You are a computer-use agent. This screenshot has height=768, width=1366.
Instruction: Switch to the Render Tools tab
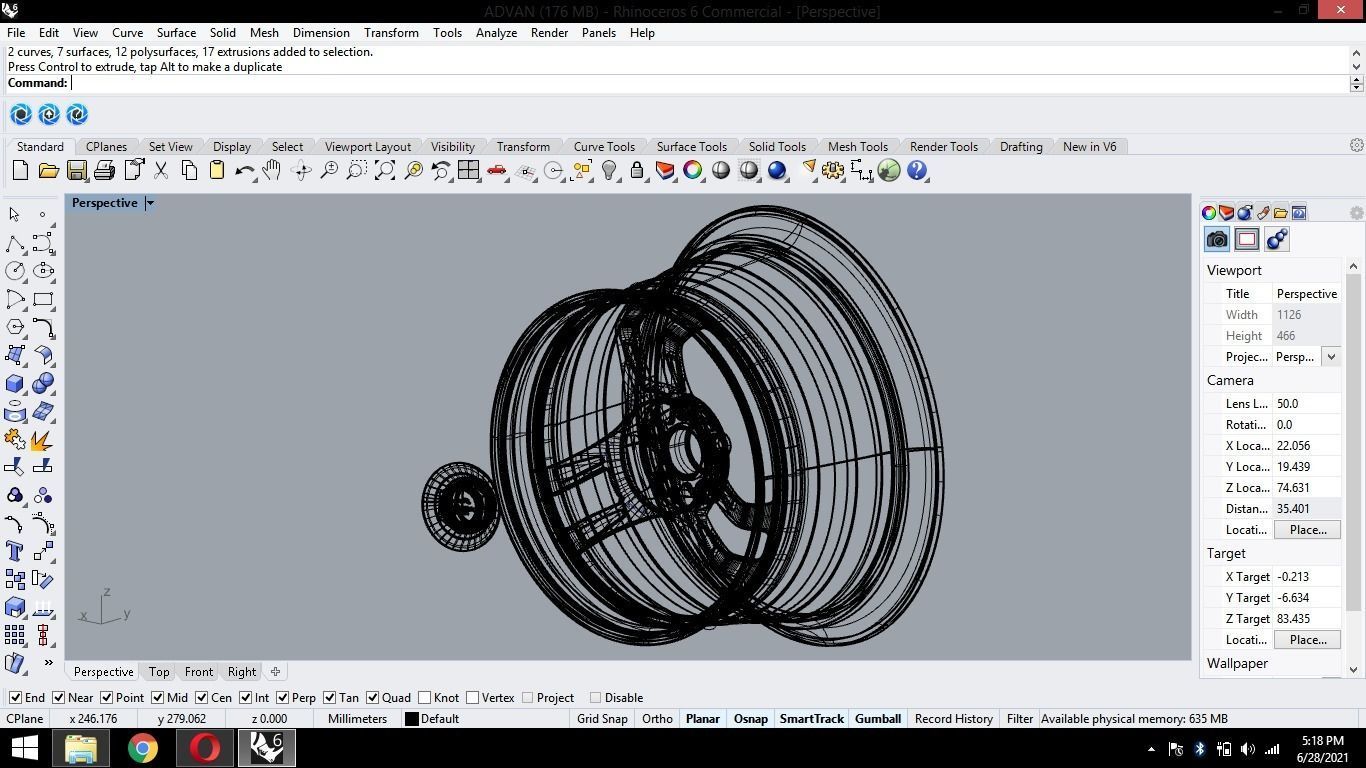[x=944, y=146]
